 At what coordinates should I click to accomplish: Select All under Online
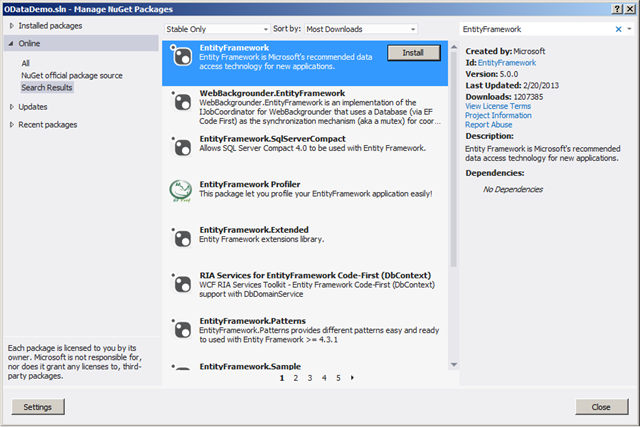[x=25, y=63]
